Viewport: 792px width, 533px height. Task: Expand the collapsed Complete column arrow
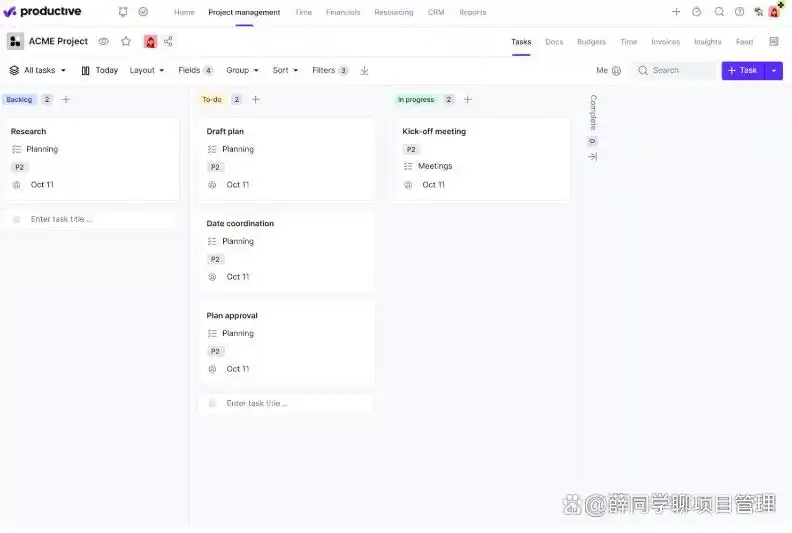593,157
